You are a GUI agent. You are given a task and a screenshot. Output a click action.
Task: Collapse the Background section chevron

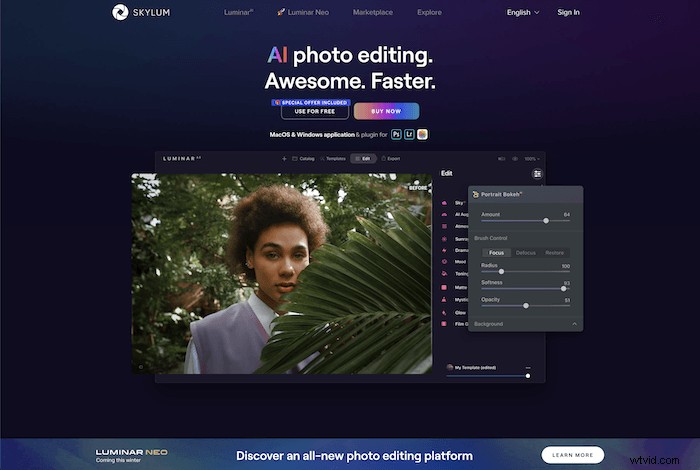click(x=575, y=324)
